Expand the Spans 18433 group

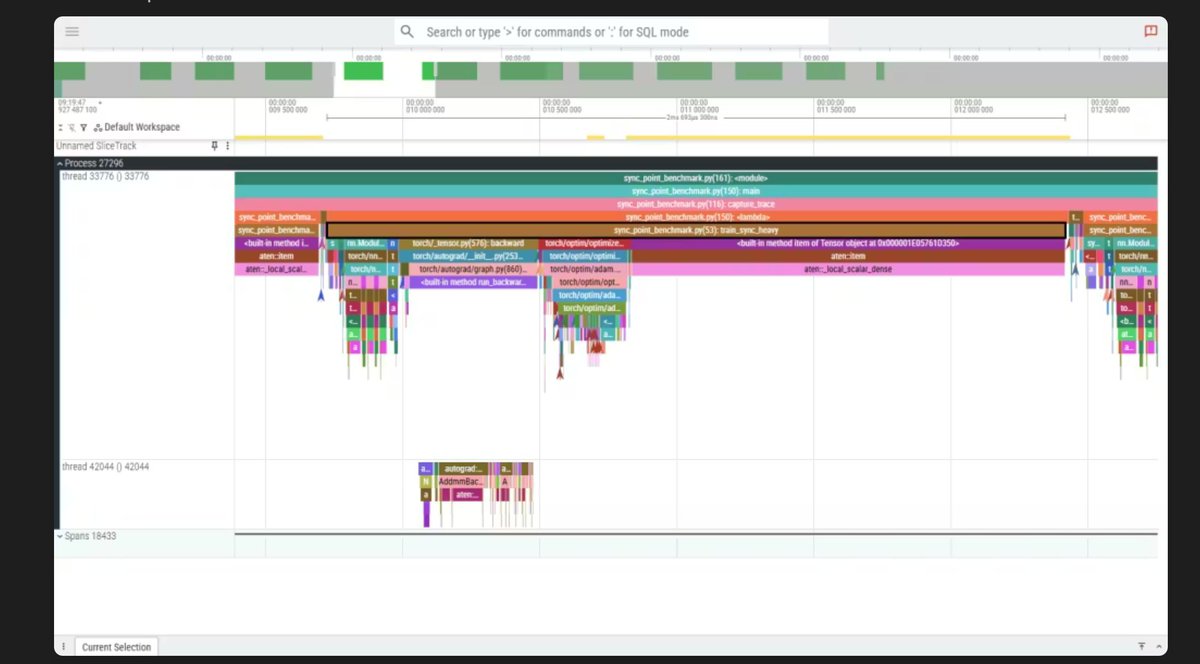(x=60, y=536)
